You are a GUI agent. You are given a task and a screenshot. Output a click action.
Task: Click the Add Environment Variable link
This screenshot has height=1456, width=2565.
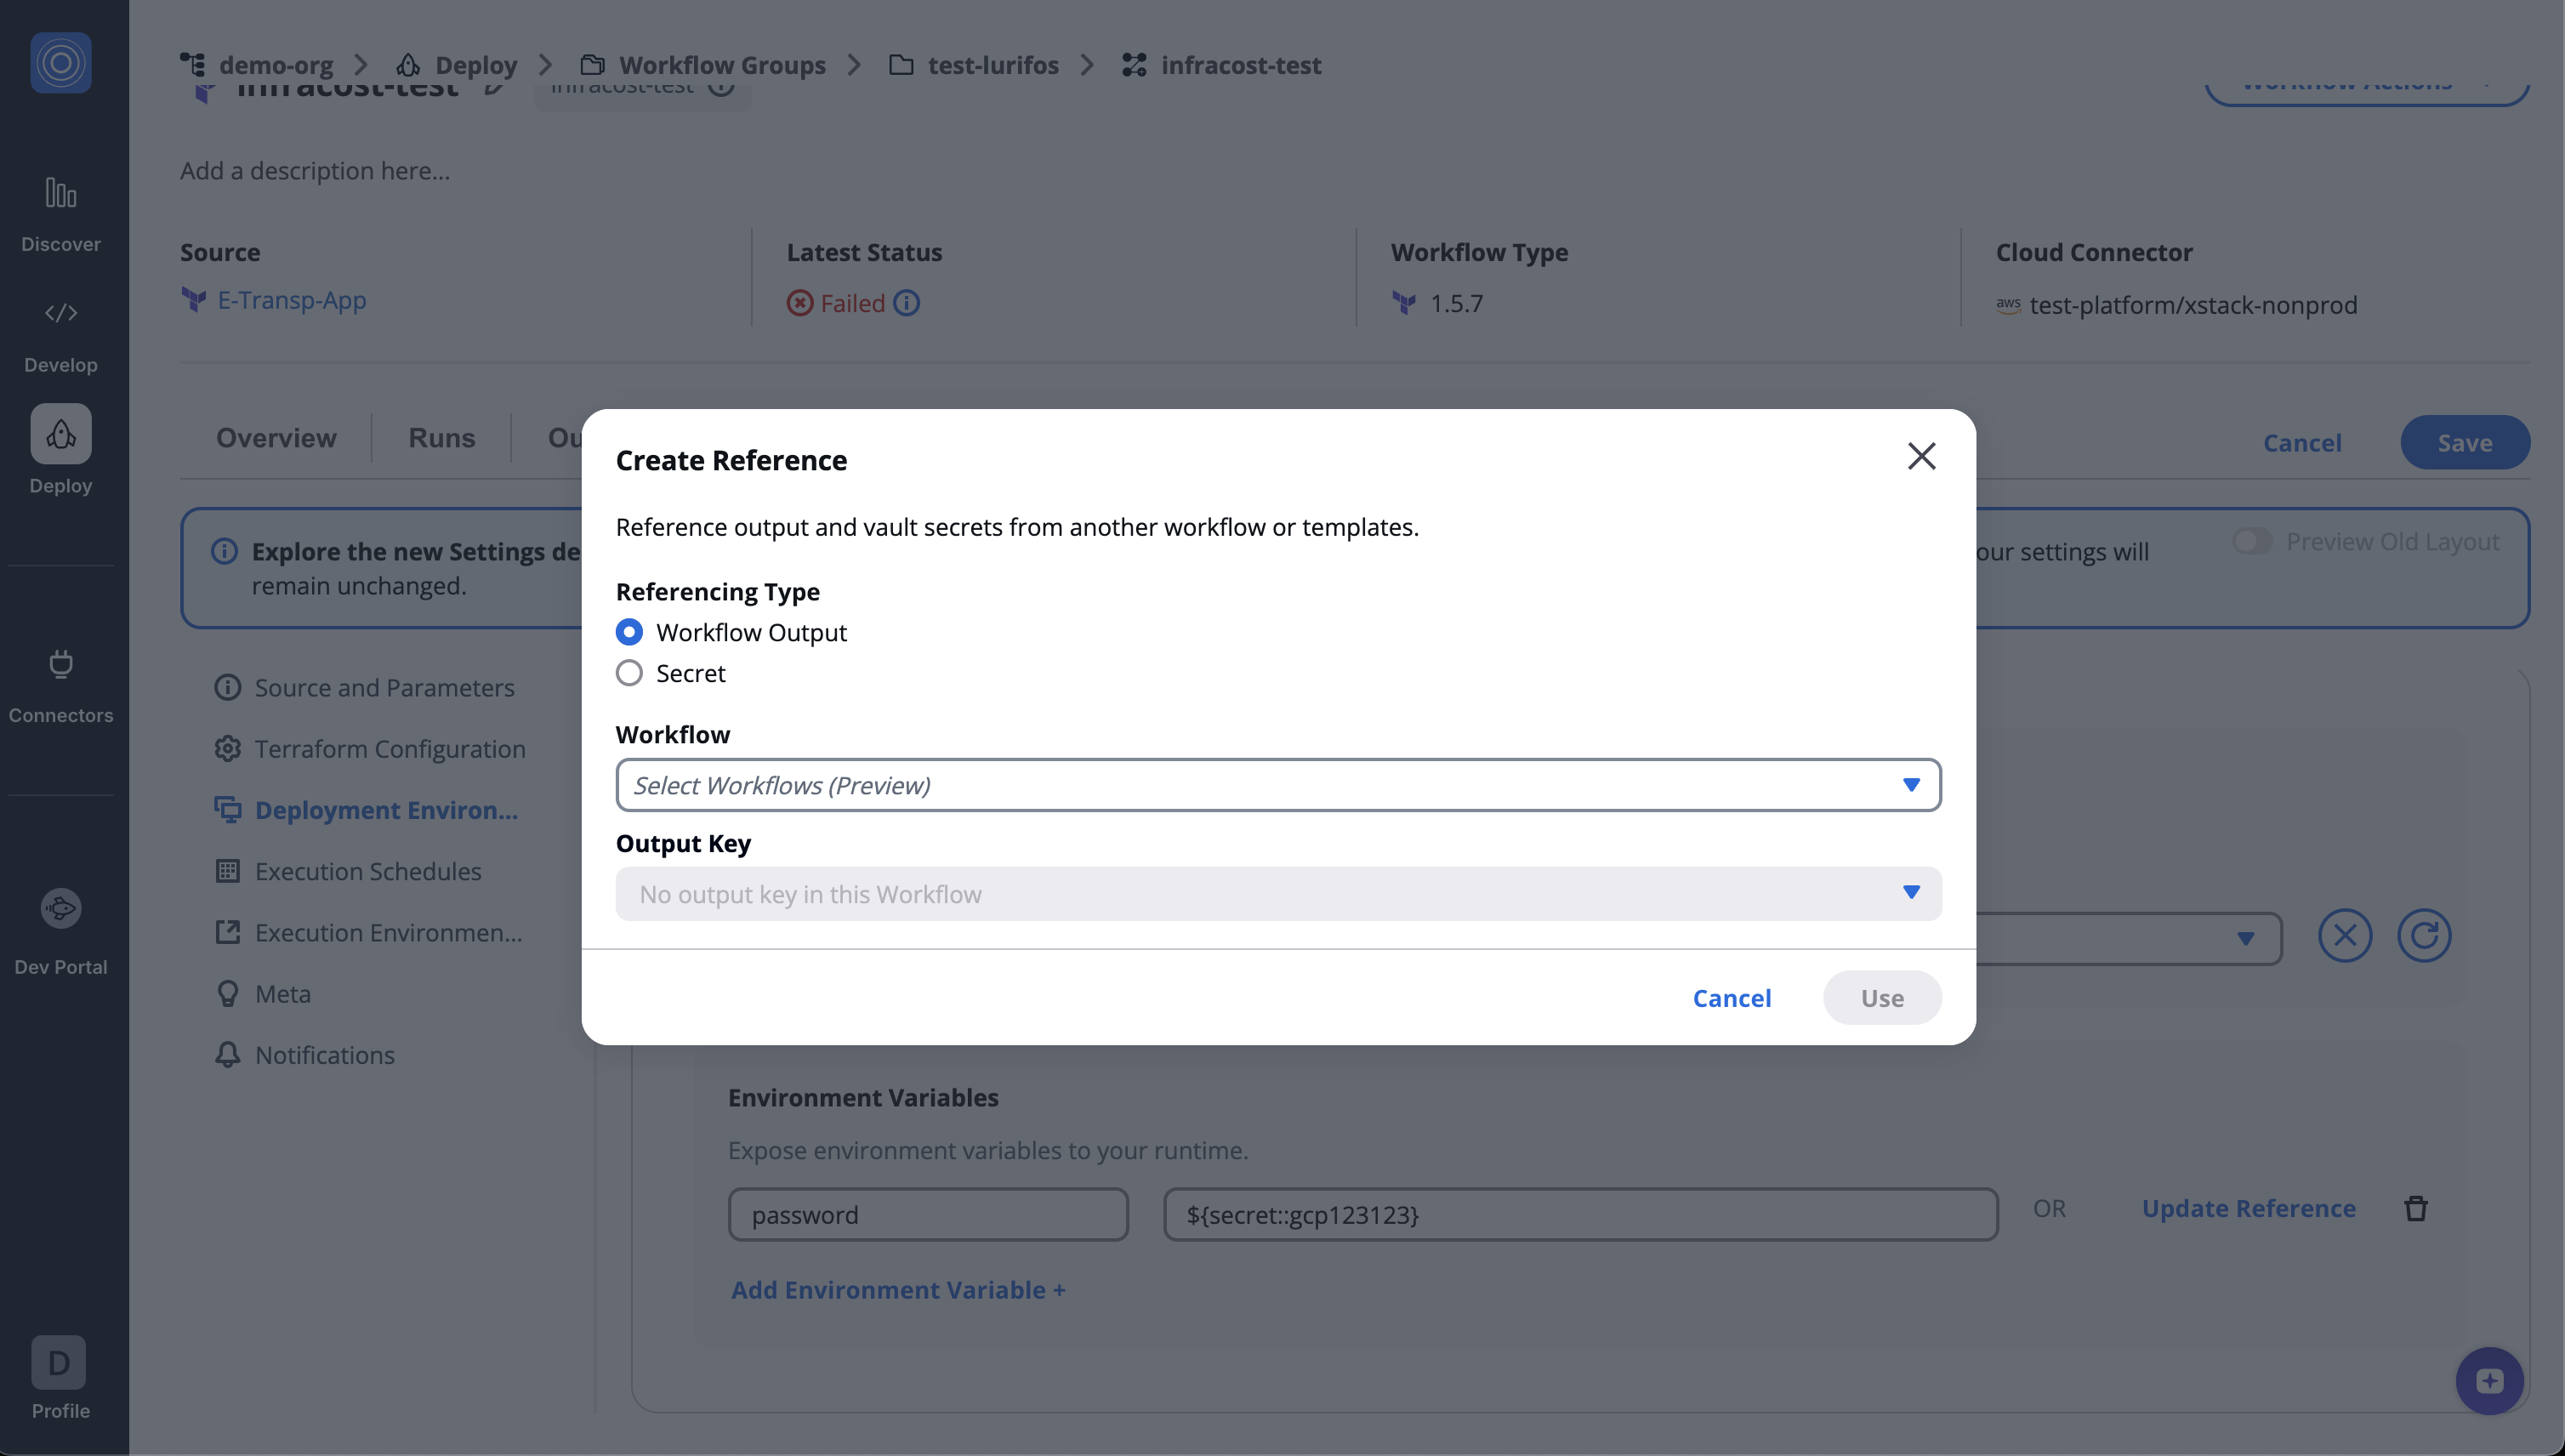[897, 1290]
